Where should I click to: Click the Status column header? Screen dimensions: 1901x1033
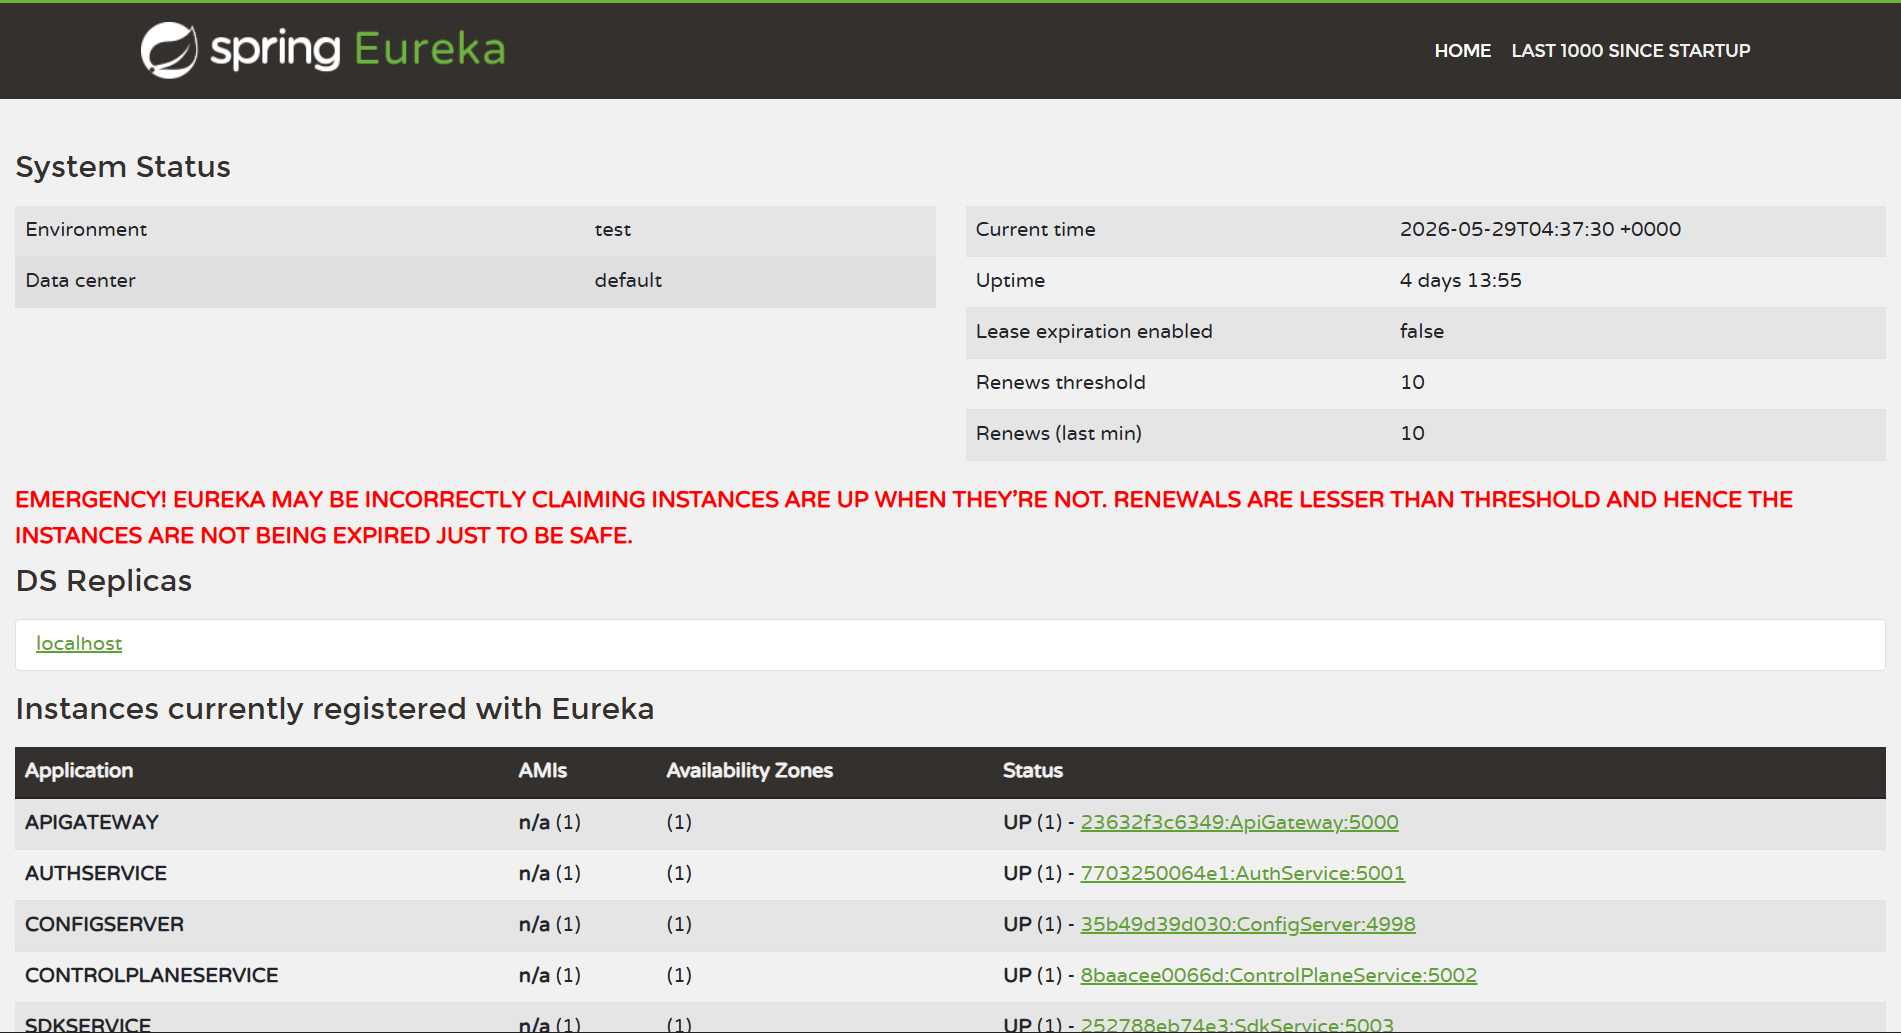tap(1032, 771)
